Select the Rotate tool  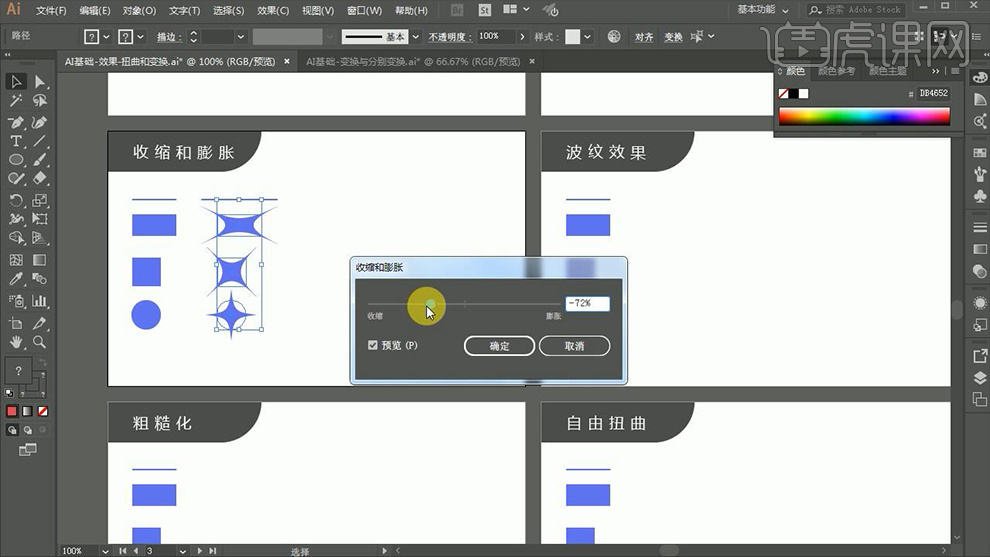pos(16,200)
